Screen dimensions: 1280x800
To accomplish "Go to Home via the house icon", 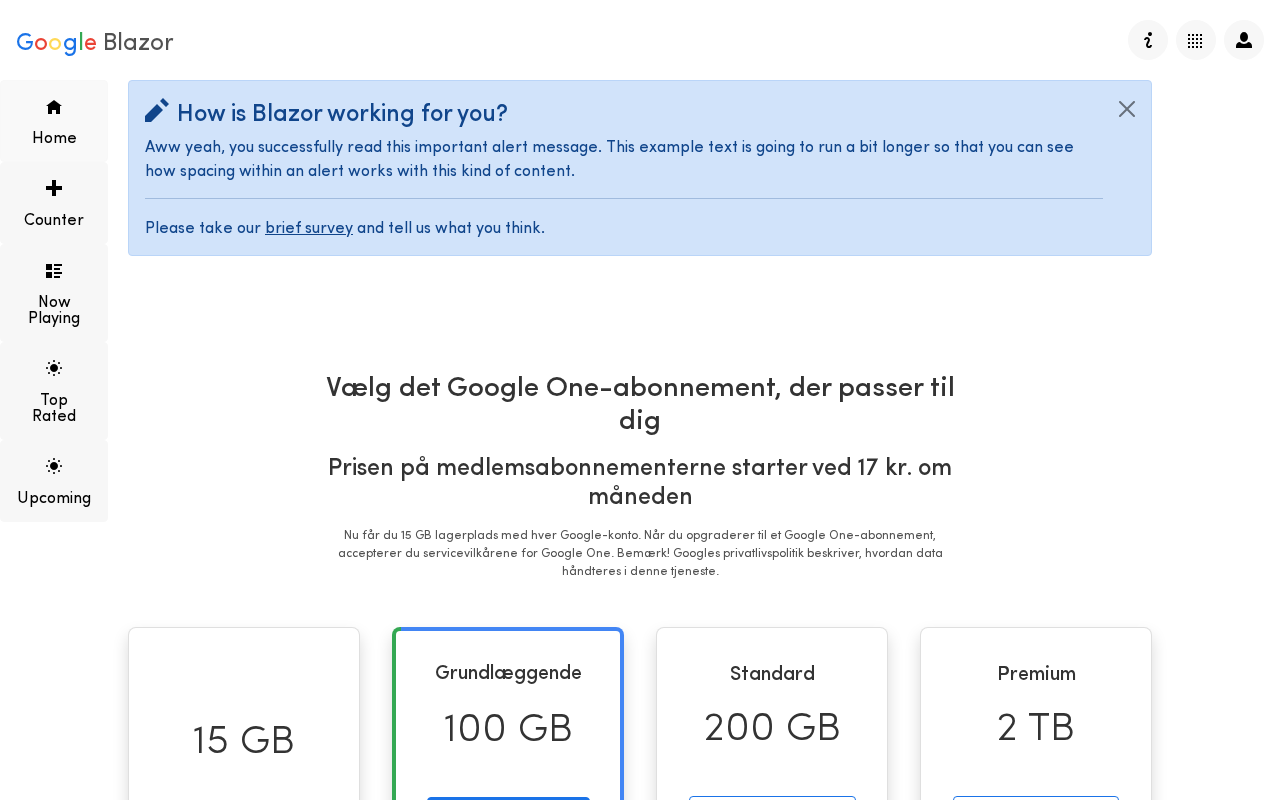I will coord(54,107).
